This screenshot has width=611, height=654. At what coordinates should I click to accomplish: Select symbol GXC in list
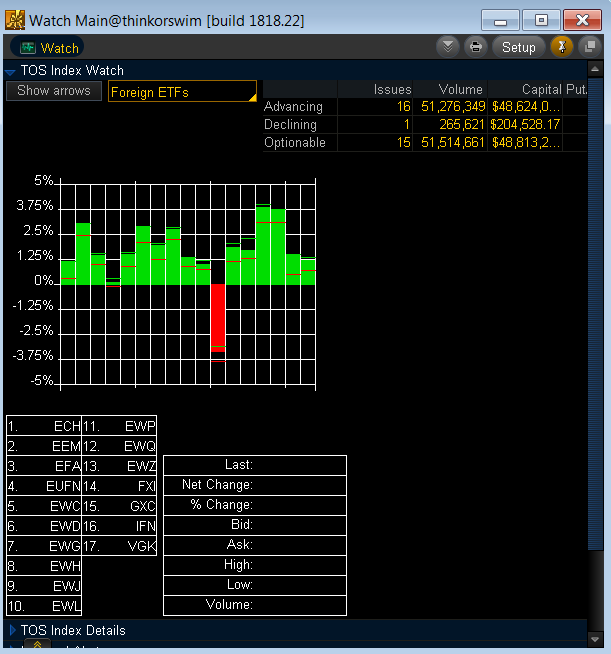point(119,506)
